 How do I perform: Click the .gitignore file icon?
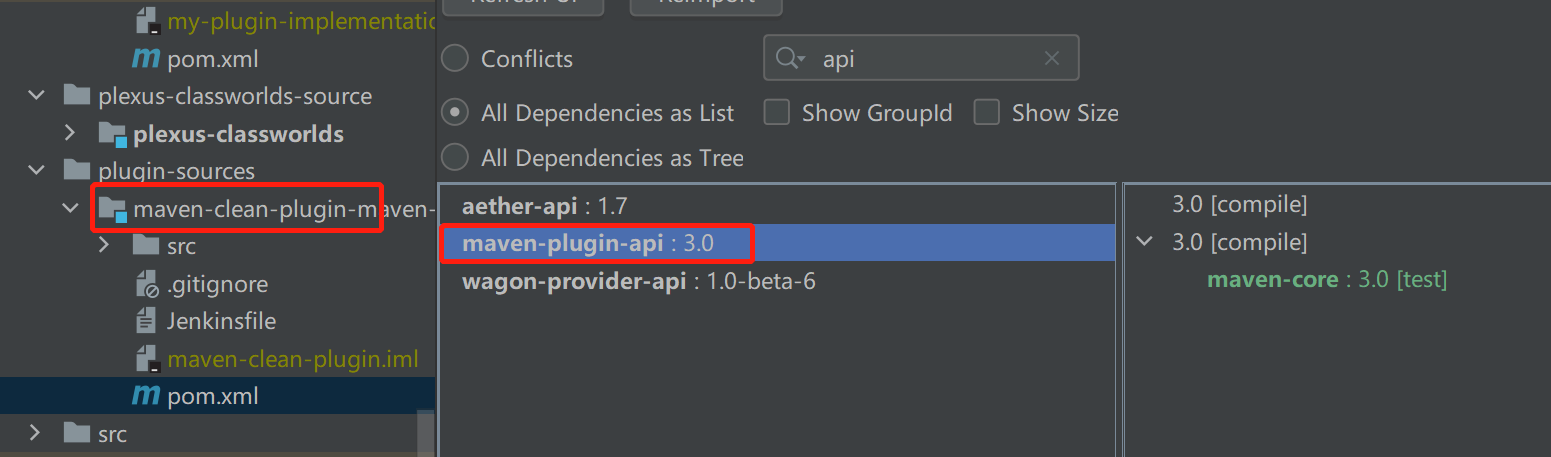[x=147, y=284]
